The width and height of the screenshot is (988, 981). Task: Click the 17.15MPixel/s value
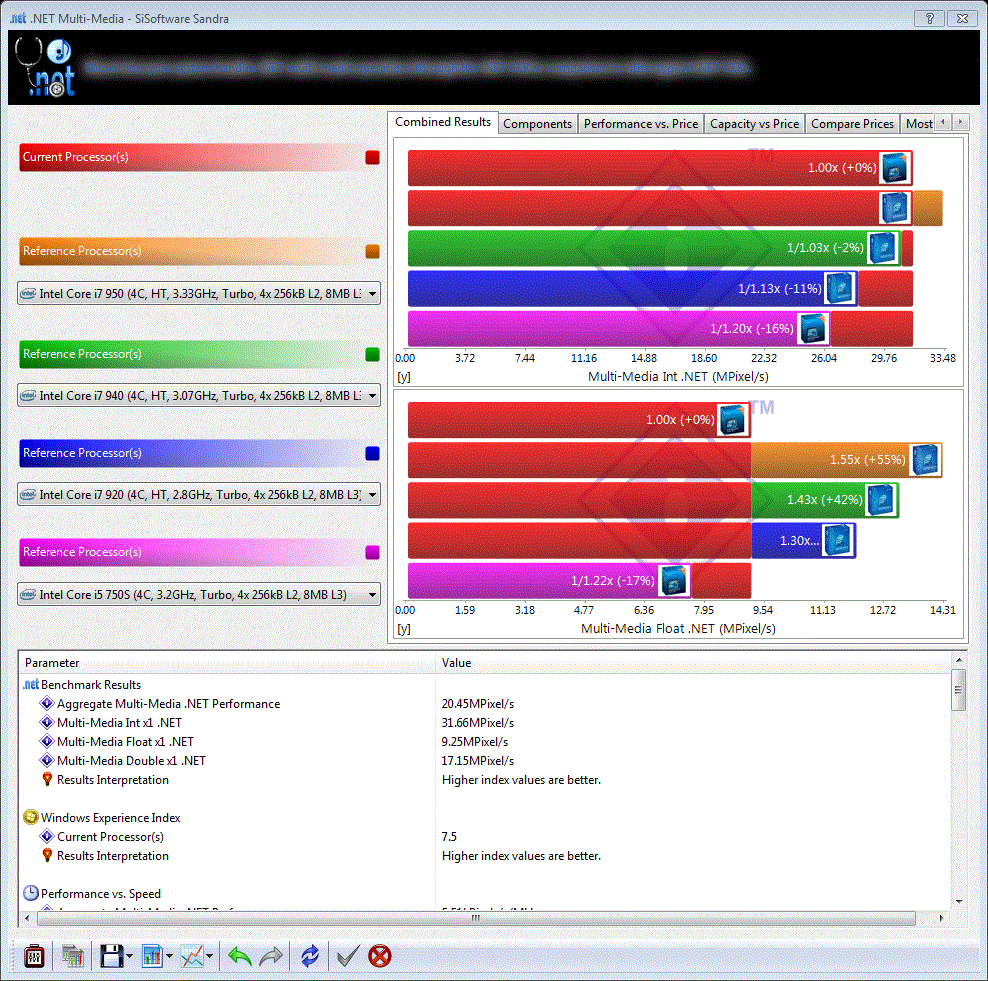[x=478, y=760]
